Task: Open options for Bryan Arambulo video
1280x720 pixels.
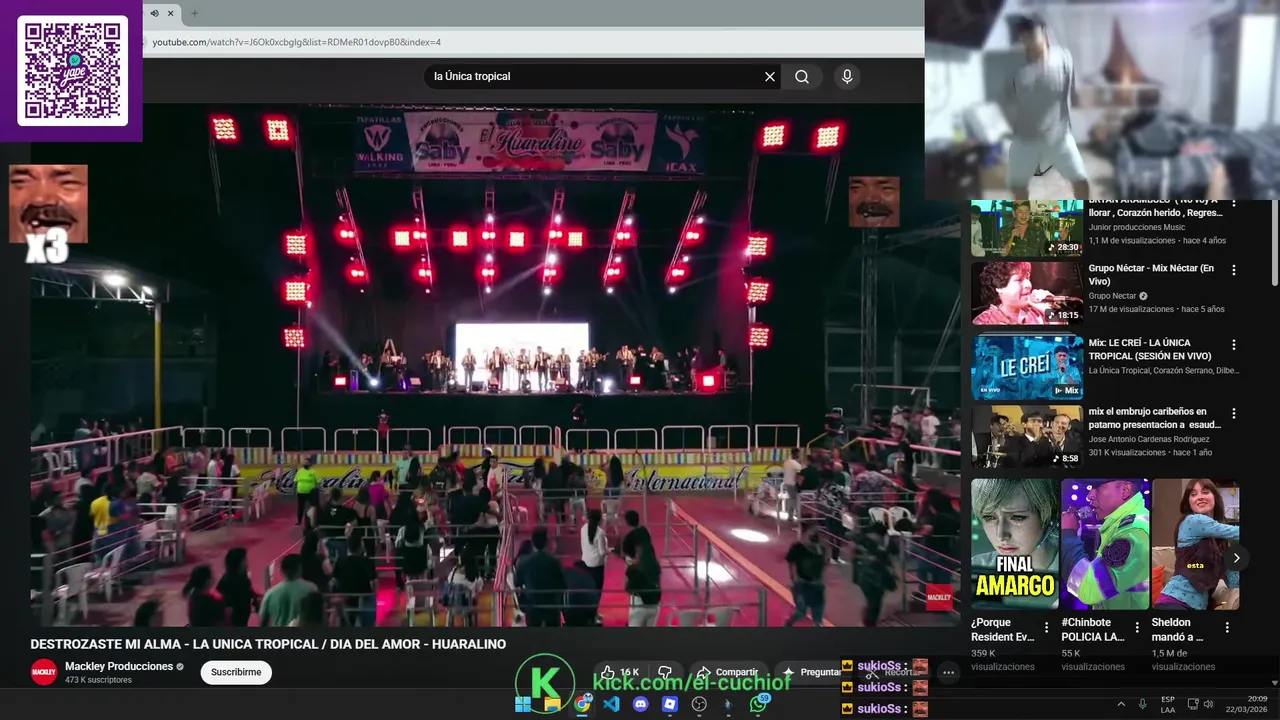Action: point(1234,204)
